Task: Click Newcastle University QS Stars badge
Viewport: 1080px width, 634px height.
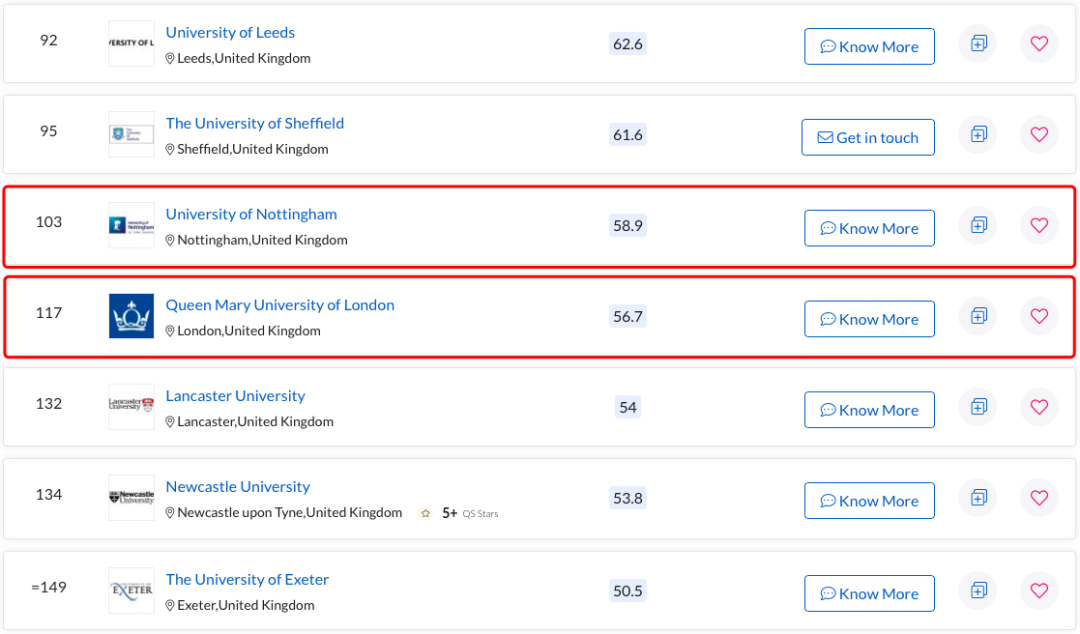Action: pos(458,513)
